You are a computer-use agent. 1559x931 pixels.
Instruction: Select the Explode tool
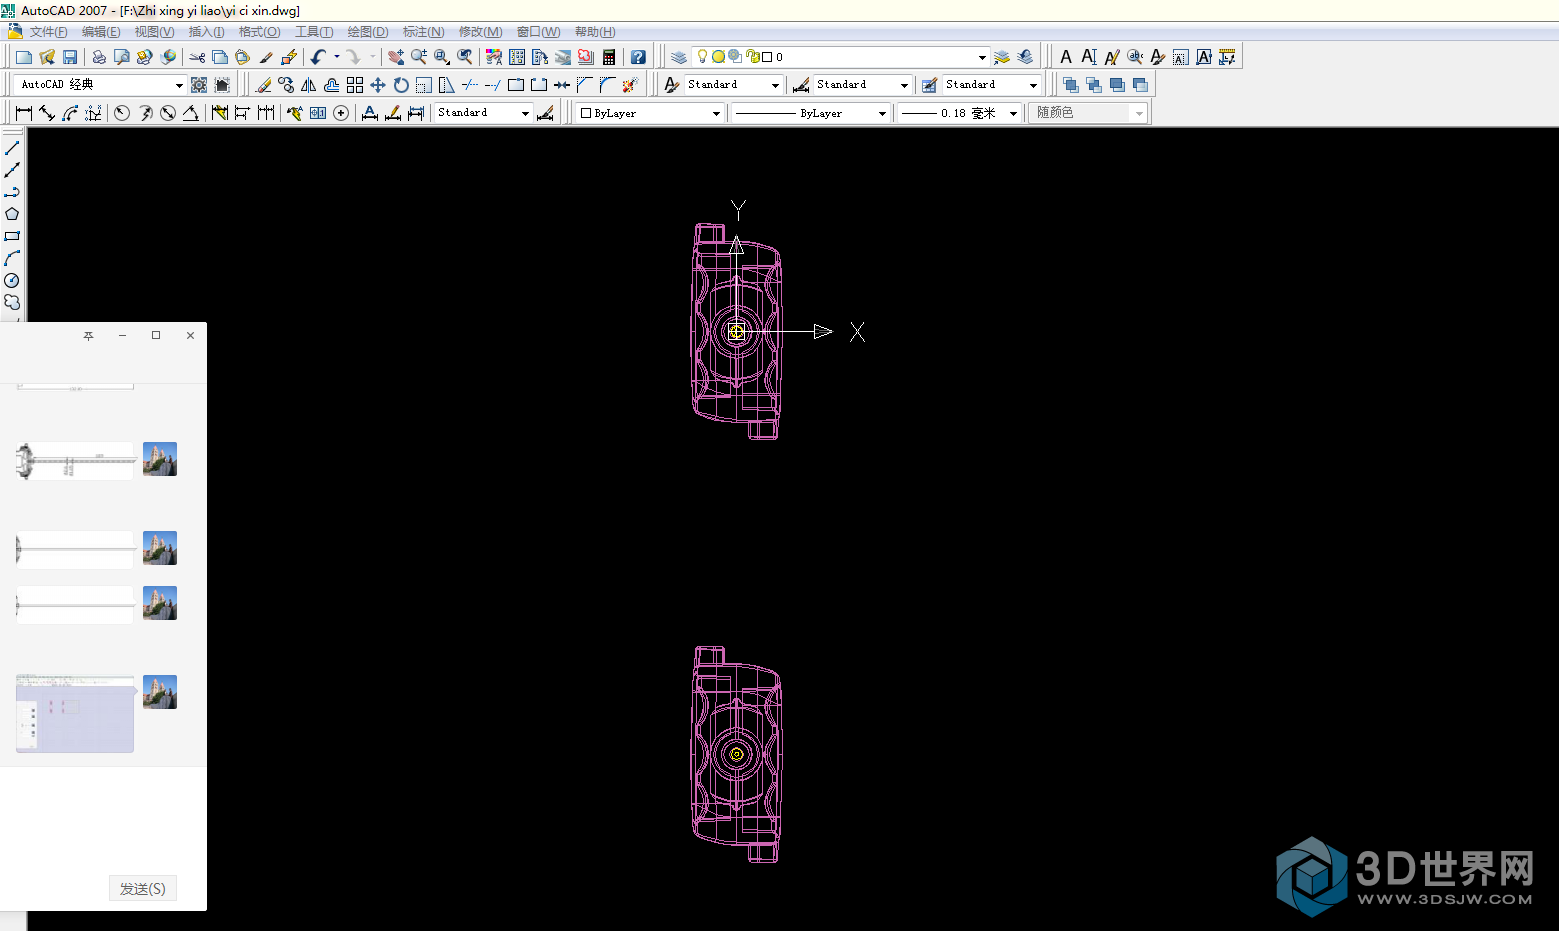tap(630, 85)
